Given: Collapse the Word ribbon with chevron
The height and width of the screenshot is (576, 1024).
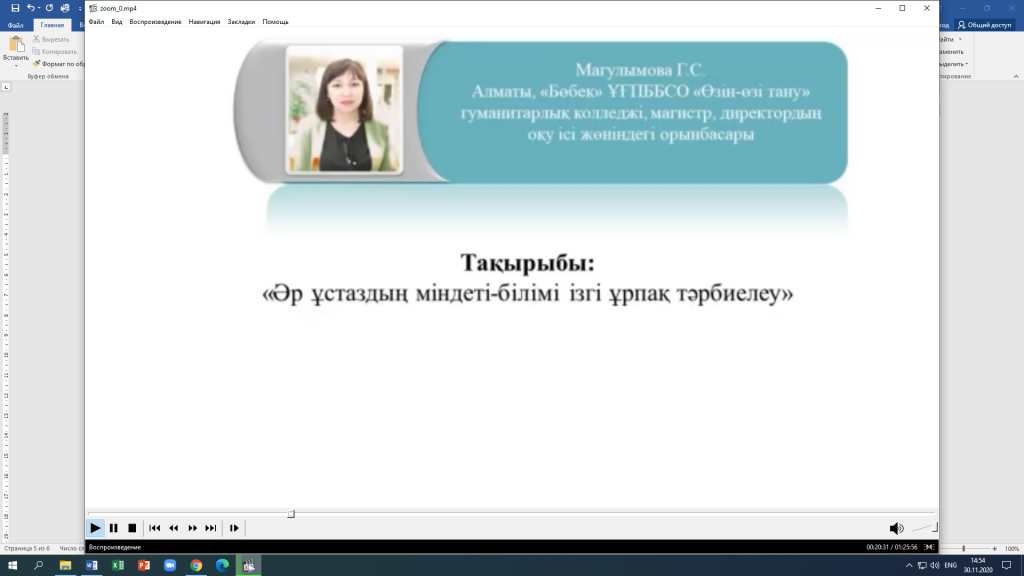Looking at the screenshot, I should 1015,76.
